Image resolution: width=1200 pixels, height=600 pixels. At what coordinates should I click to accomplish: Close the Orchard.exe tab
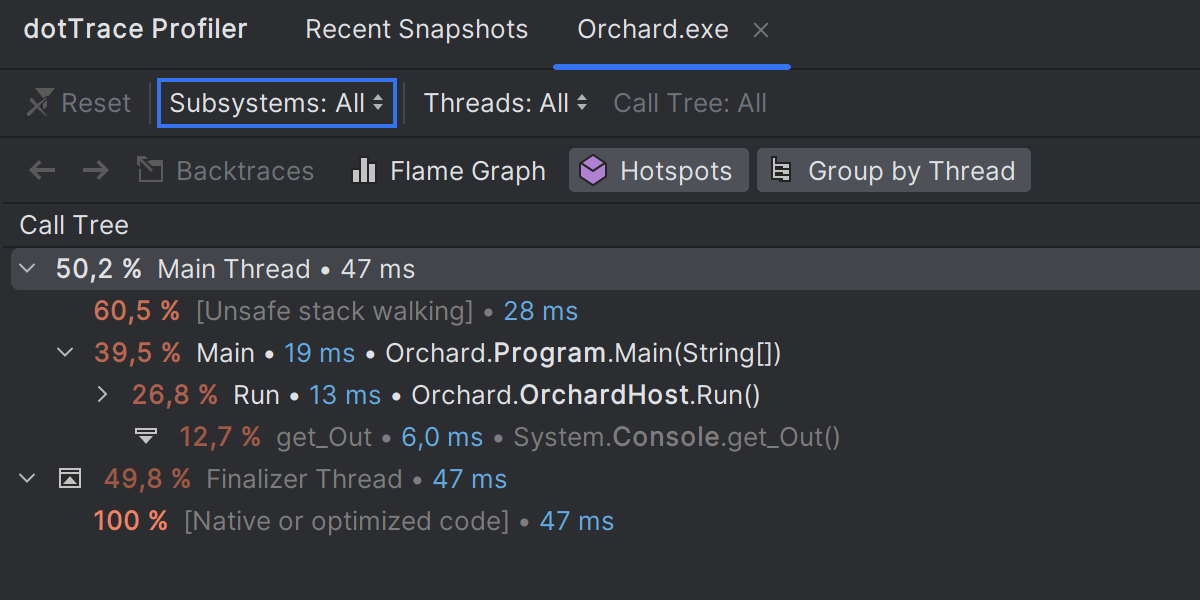click(x=761, y=30)
